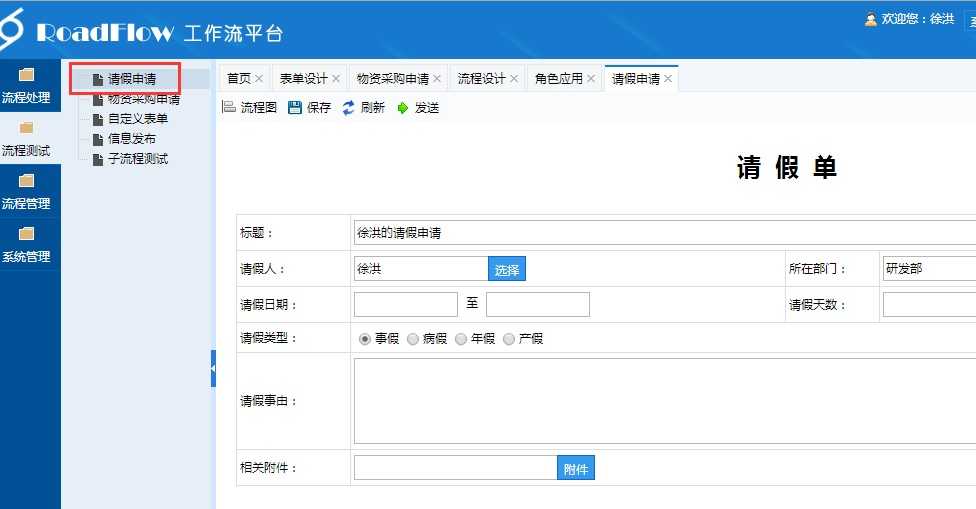Click the 标题 title input field
976x509 pixels.
(665, 233)
